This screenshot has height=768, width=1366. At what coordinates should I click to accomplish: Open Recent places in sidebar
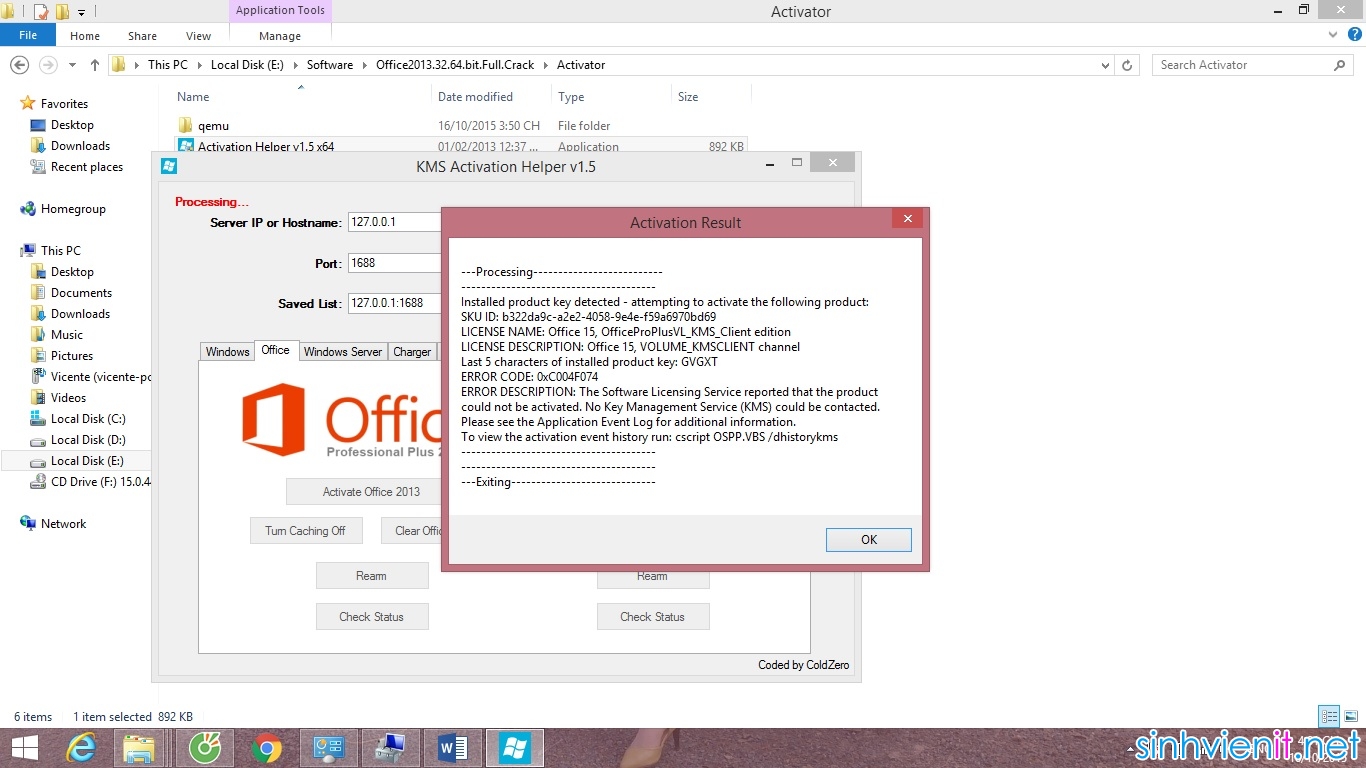[87, 167]
